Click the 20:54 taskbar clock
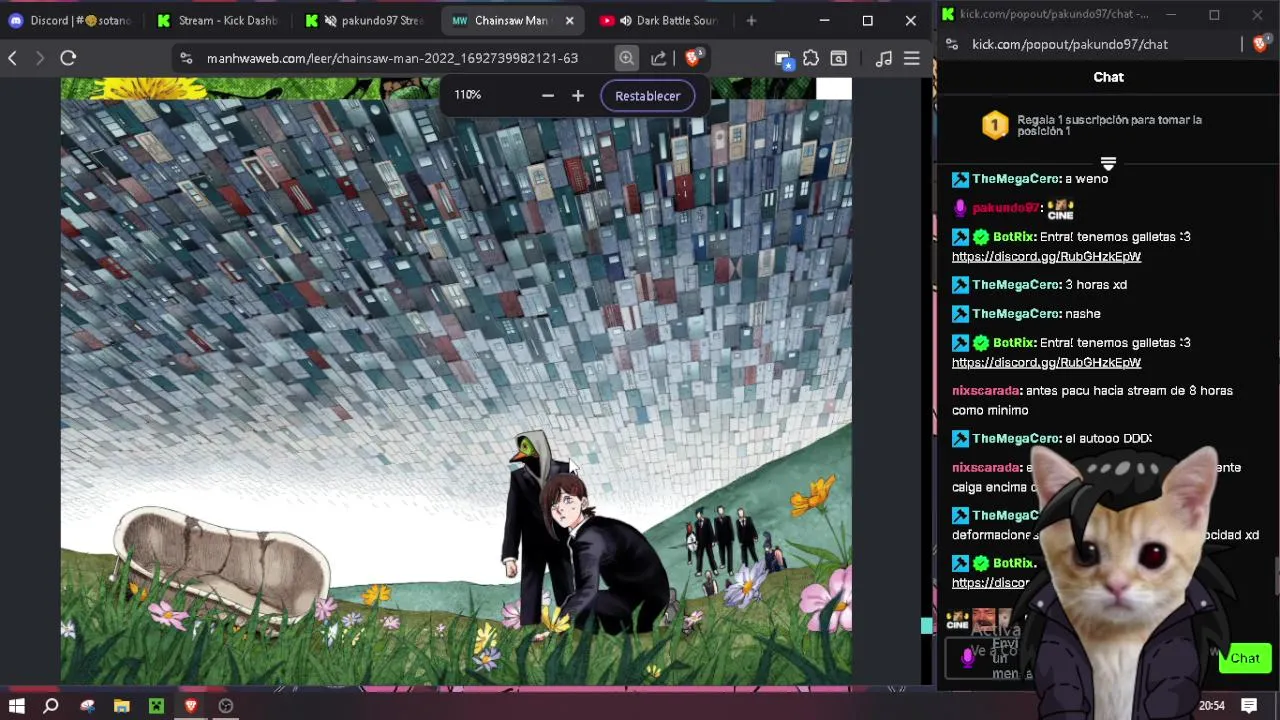 [x=1211, y=705]
